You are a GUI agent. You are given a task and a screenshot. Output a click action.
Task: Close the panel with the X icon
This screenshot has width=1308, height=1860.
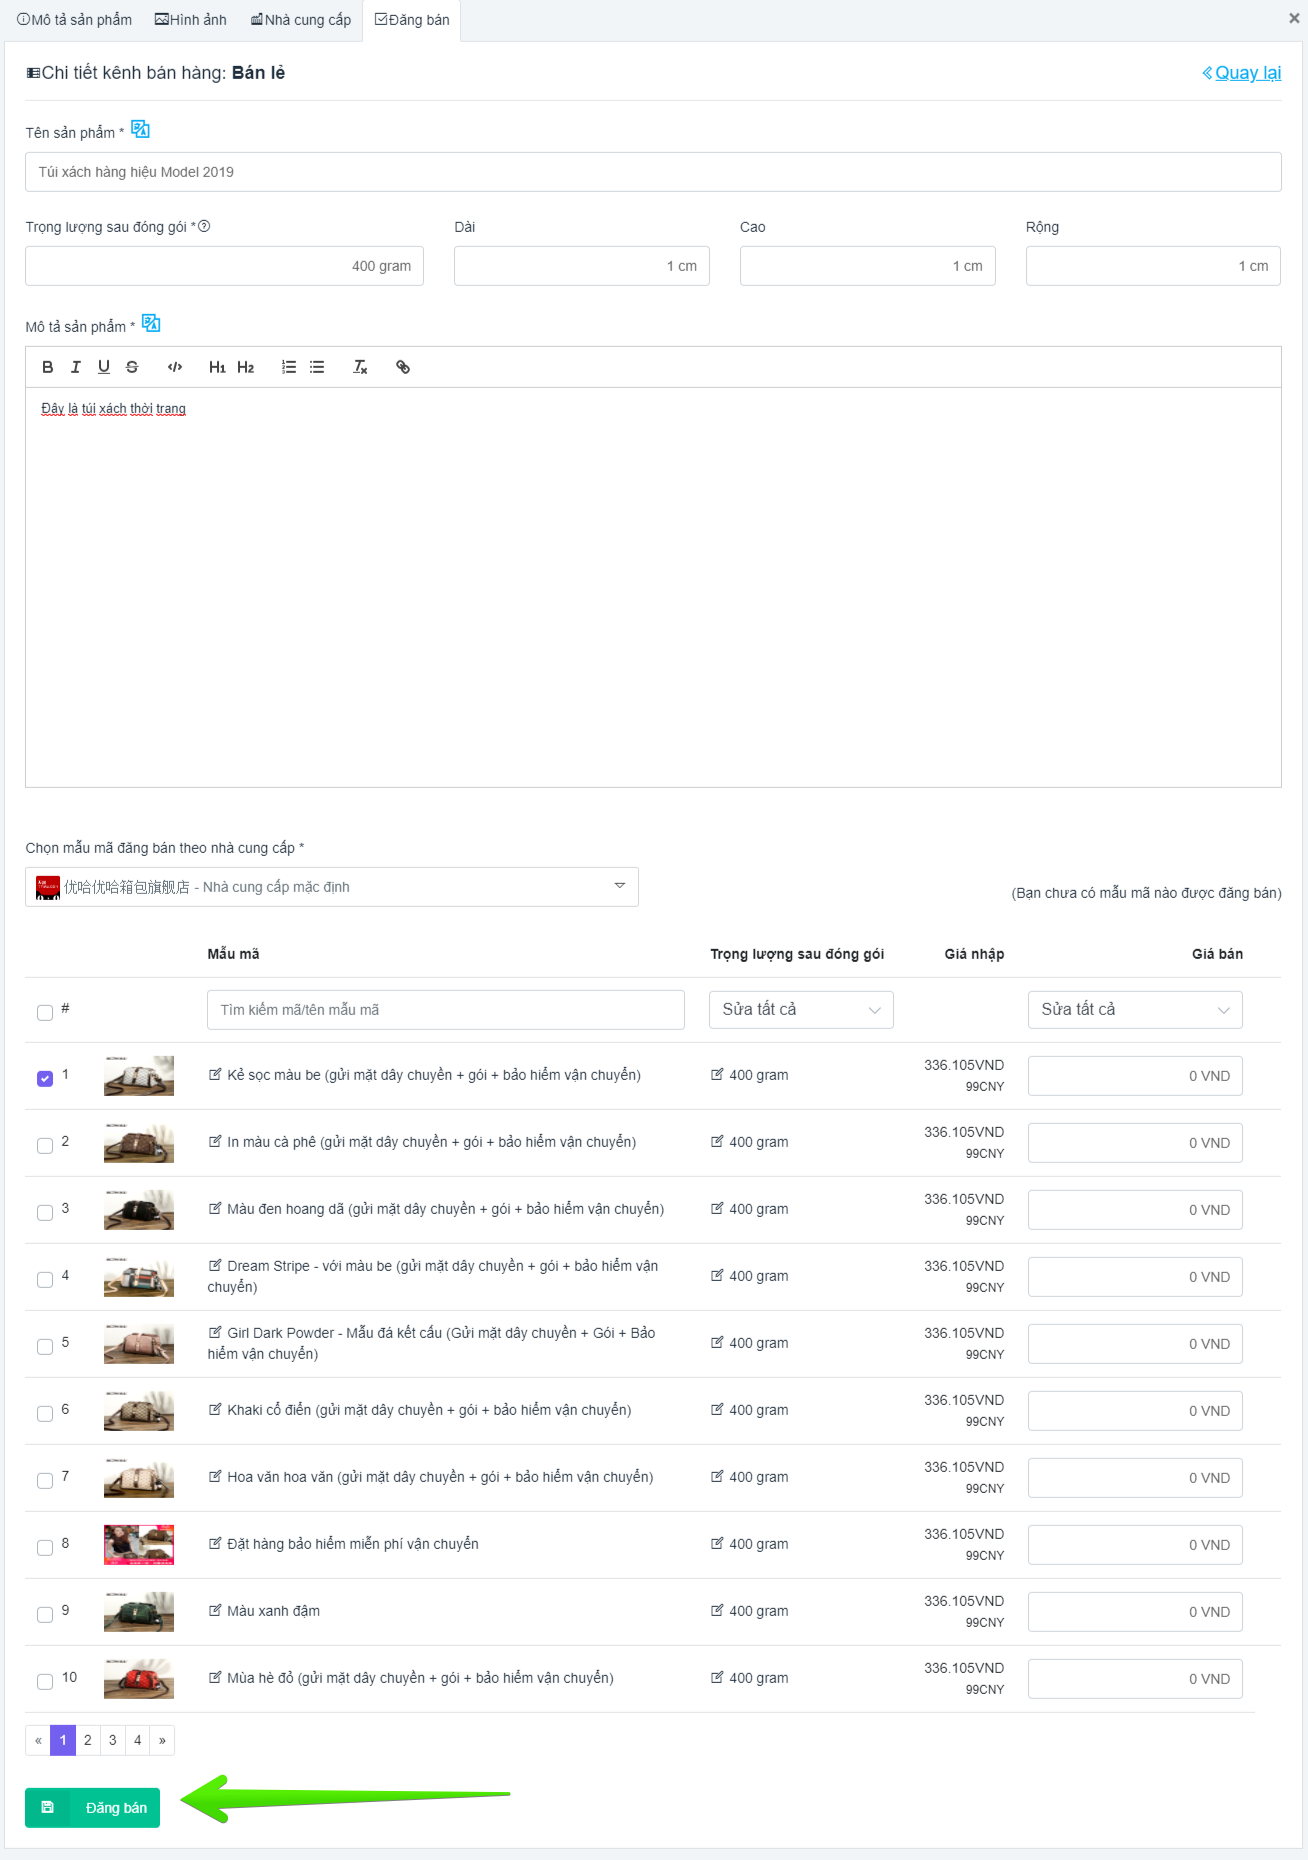(1294, 18)
